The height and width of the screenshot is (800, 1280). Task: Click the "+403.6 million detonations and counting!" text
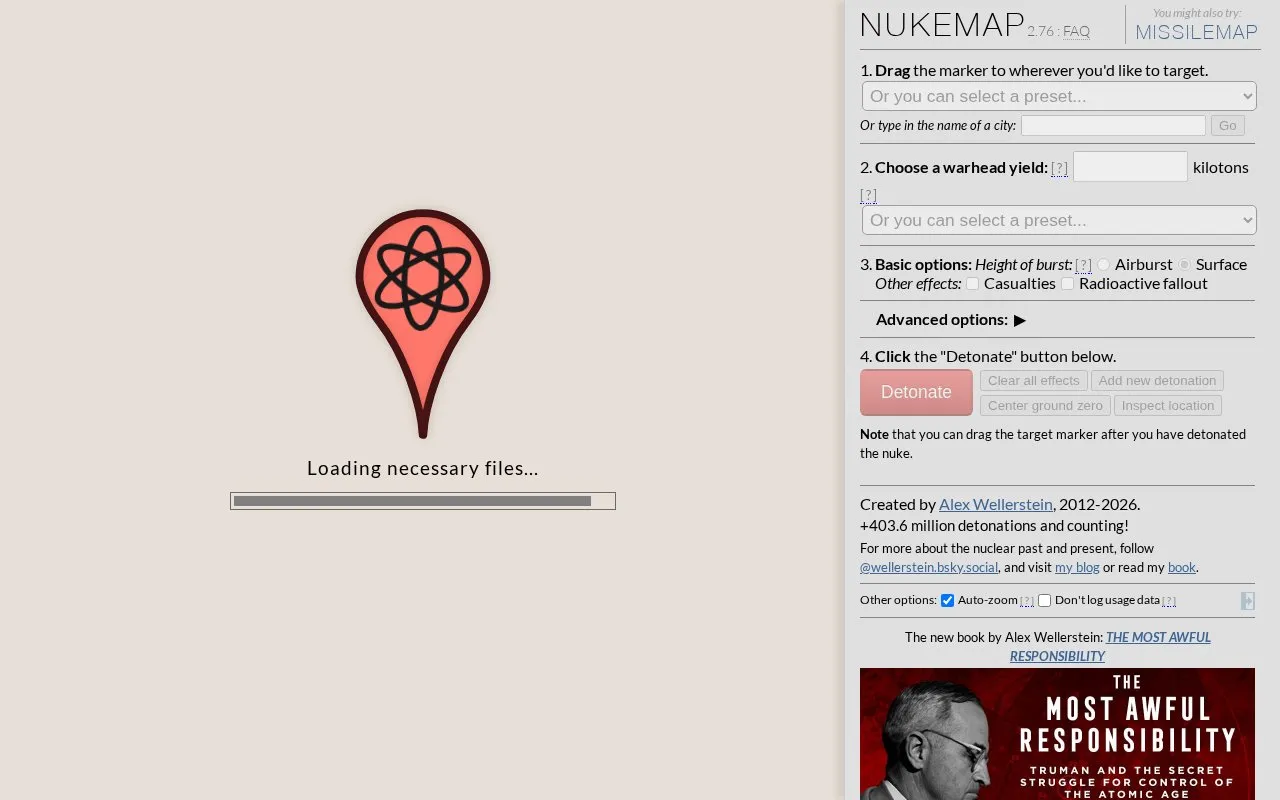[994, 526]
